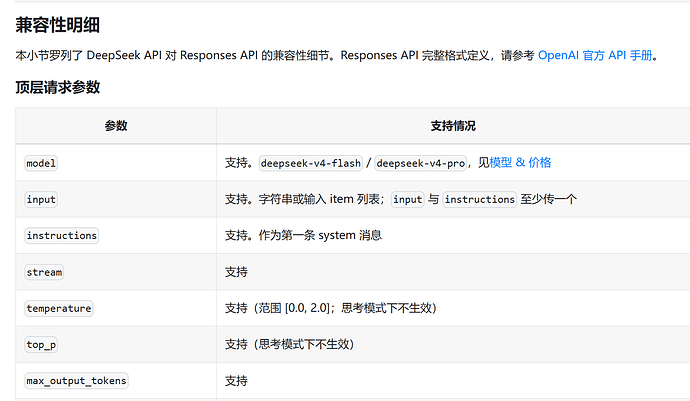Click the deepseek-v4-pro code tag
This screenshot has height=401, width=690.
point(420,163)
